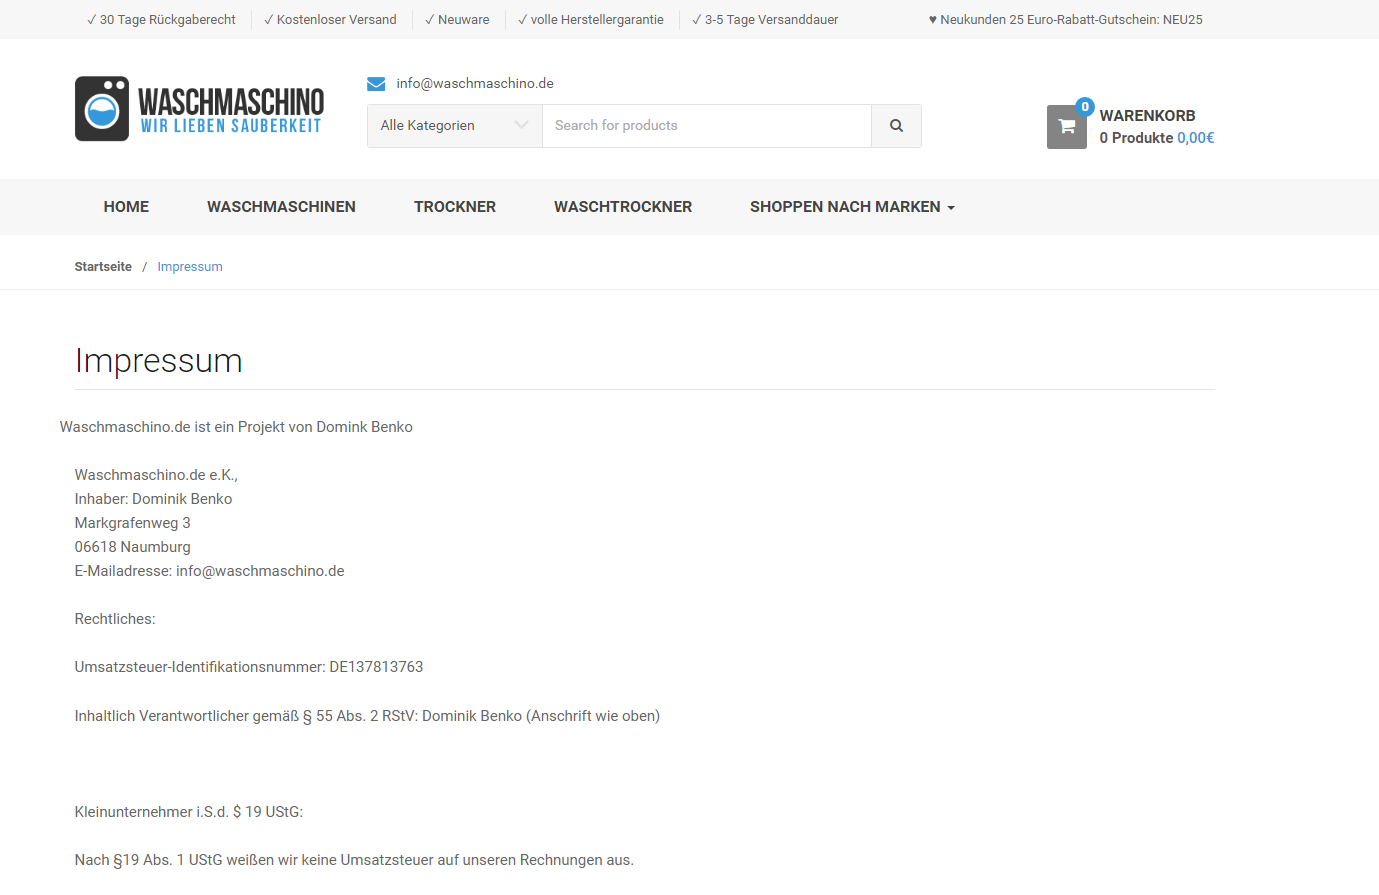This screenshot has height=895, width=1379.
Task: Open the Trockner menu item
Action: [455, 207]
